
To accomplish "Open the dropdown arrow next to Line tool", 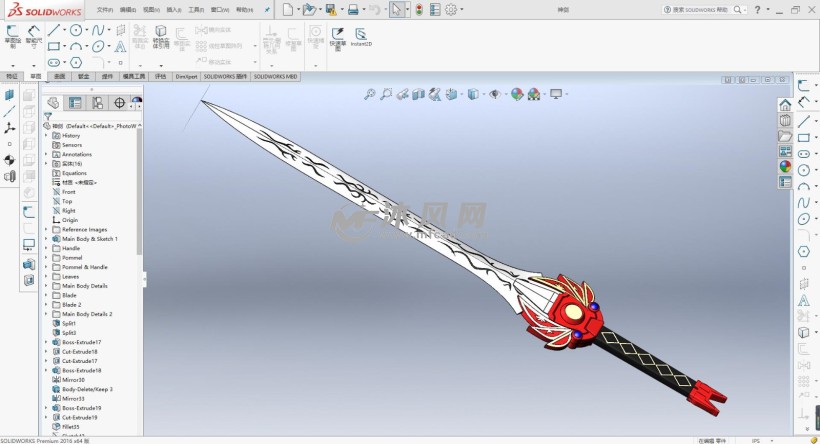I will click(x=64, y=30).
